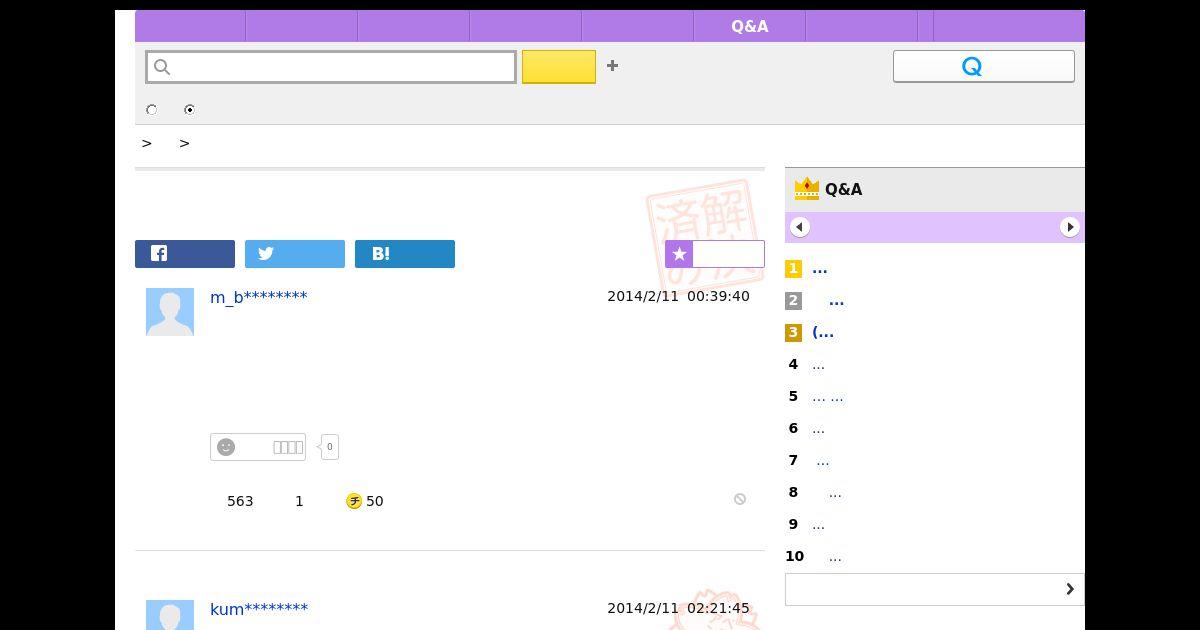Click the reaction count bubble showing 0

point(329,447)
